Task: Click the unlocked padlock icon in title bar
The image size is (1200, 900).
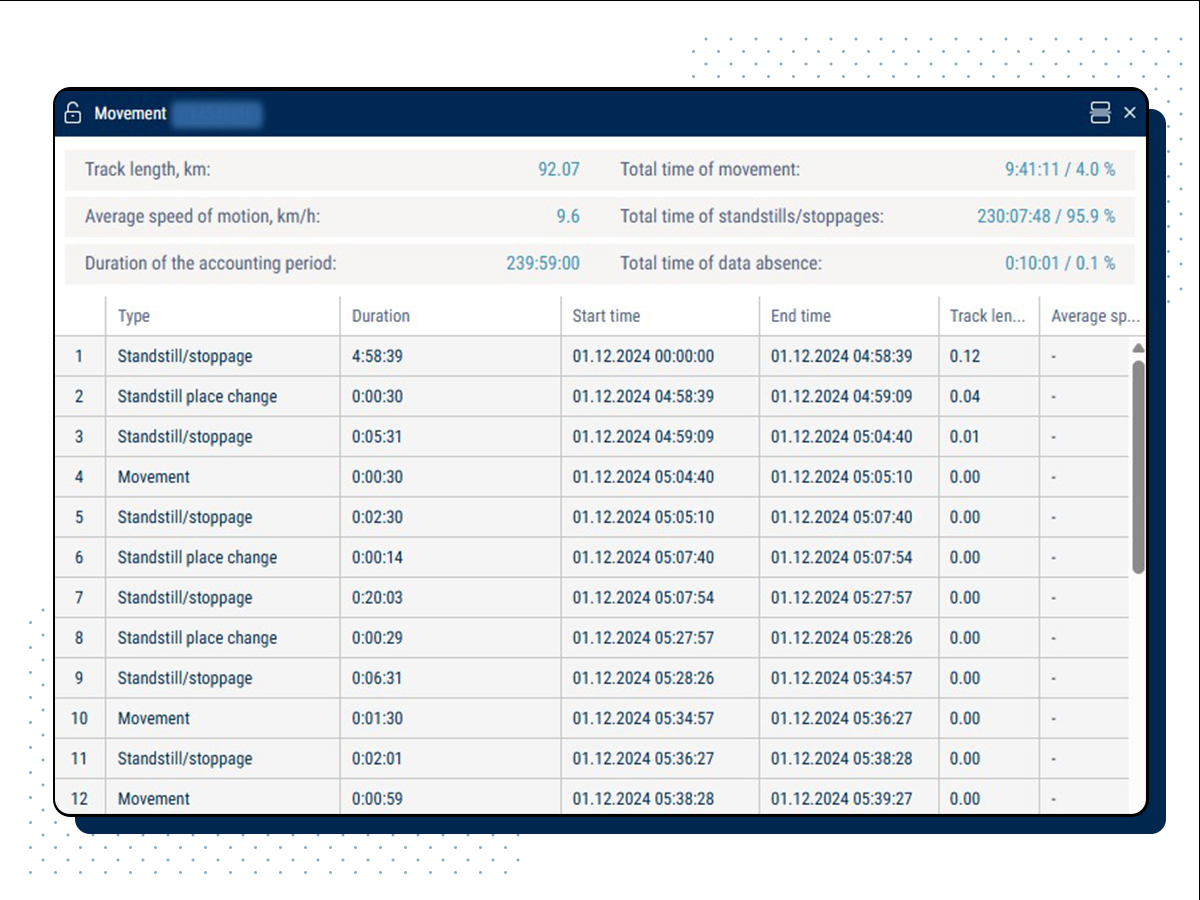Action: pyautogui.click(x=72, y=113)
